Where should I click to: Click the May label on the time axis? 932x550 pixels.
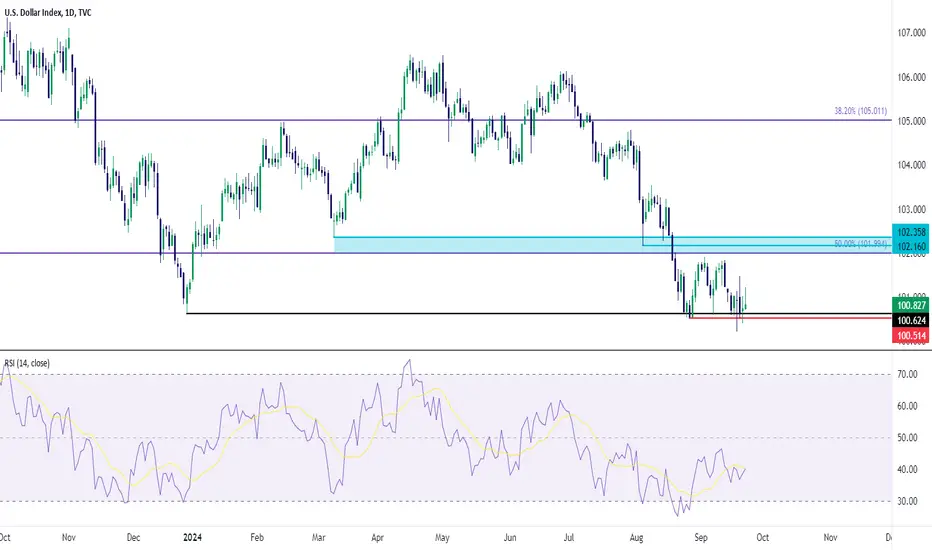tap(442, 538)
